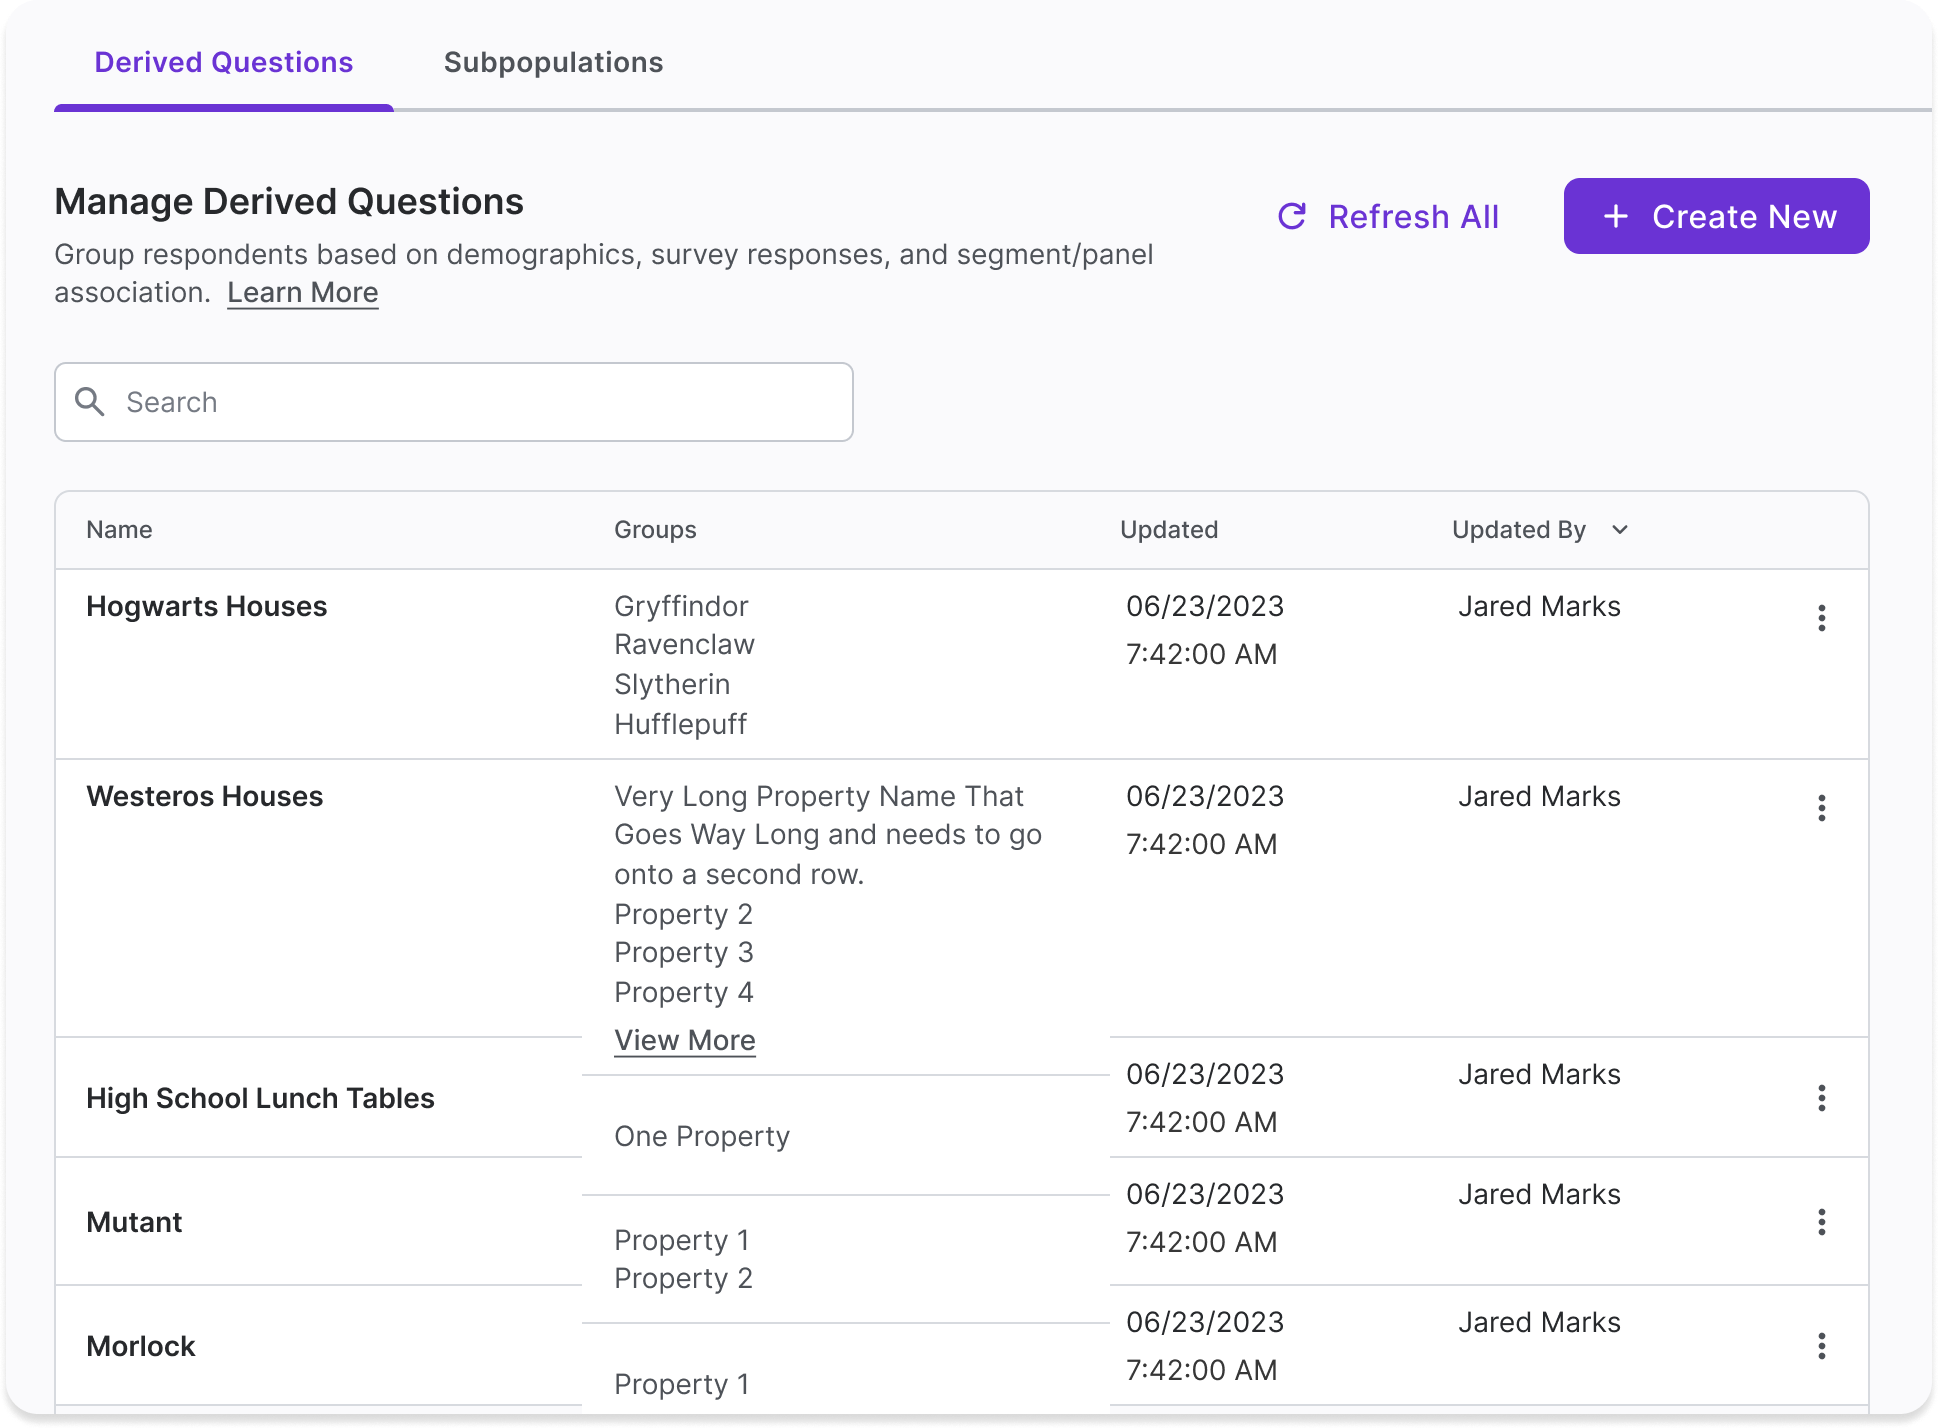Sort by Updated By chevron
The image size is (1938, 1428).
[1620, 530]
